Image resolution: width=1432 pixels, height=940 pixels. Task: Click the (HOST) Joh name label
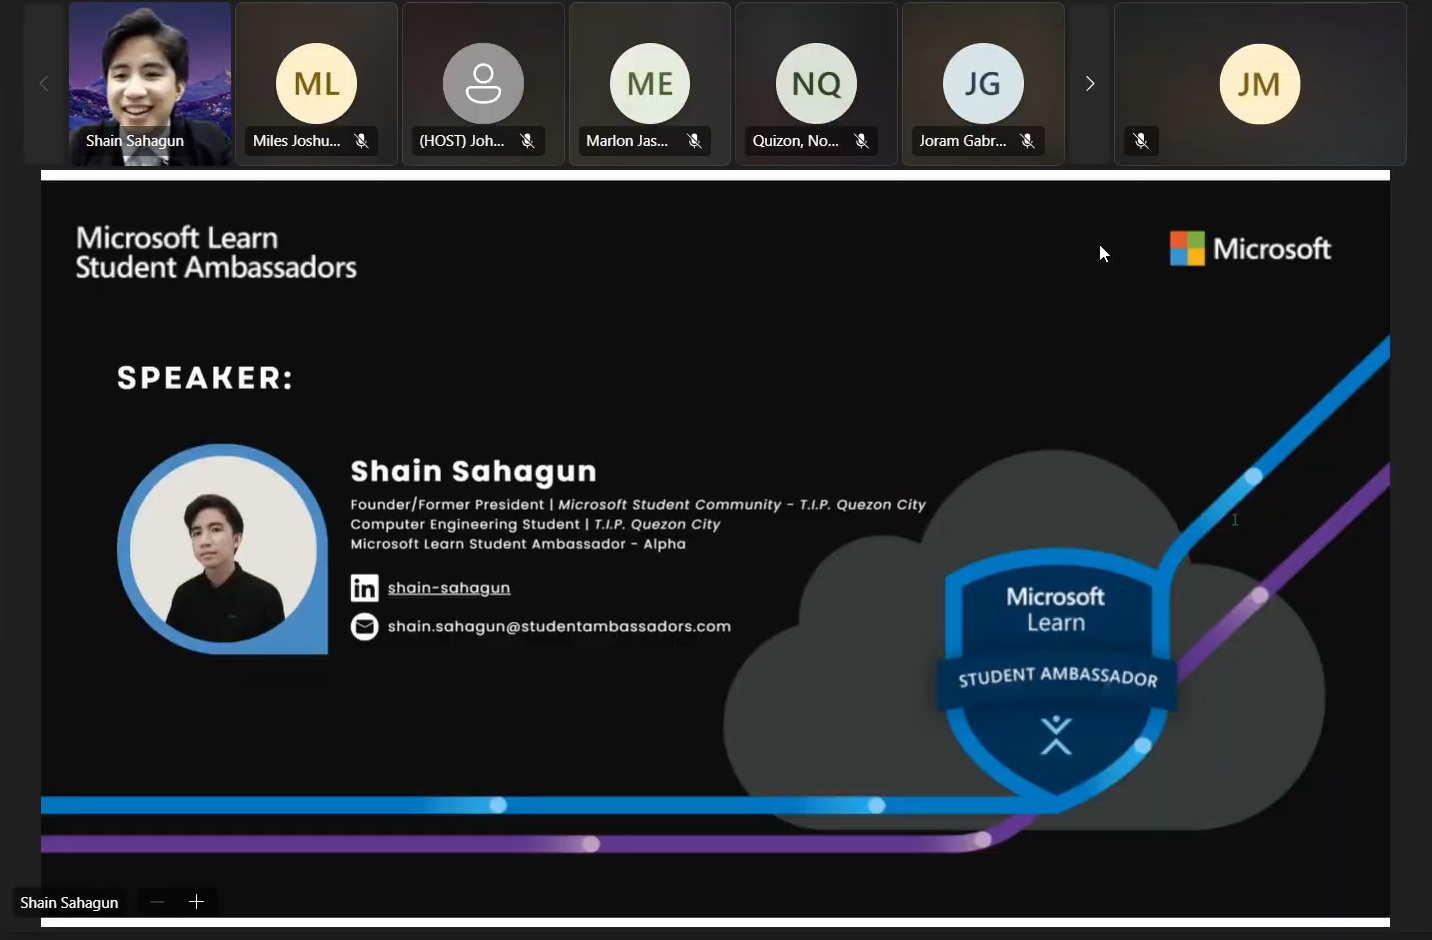(462, 141)
